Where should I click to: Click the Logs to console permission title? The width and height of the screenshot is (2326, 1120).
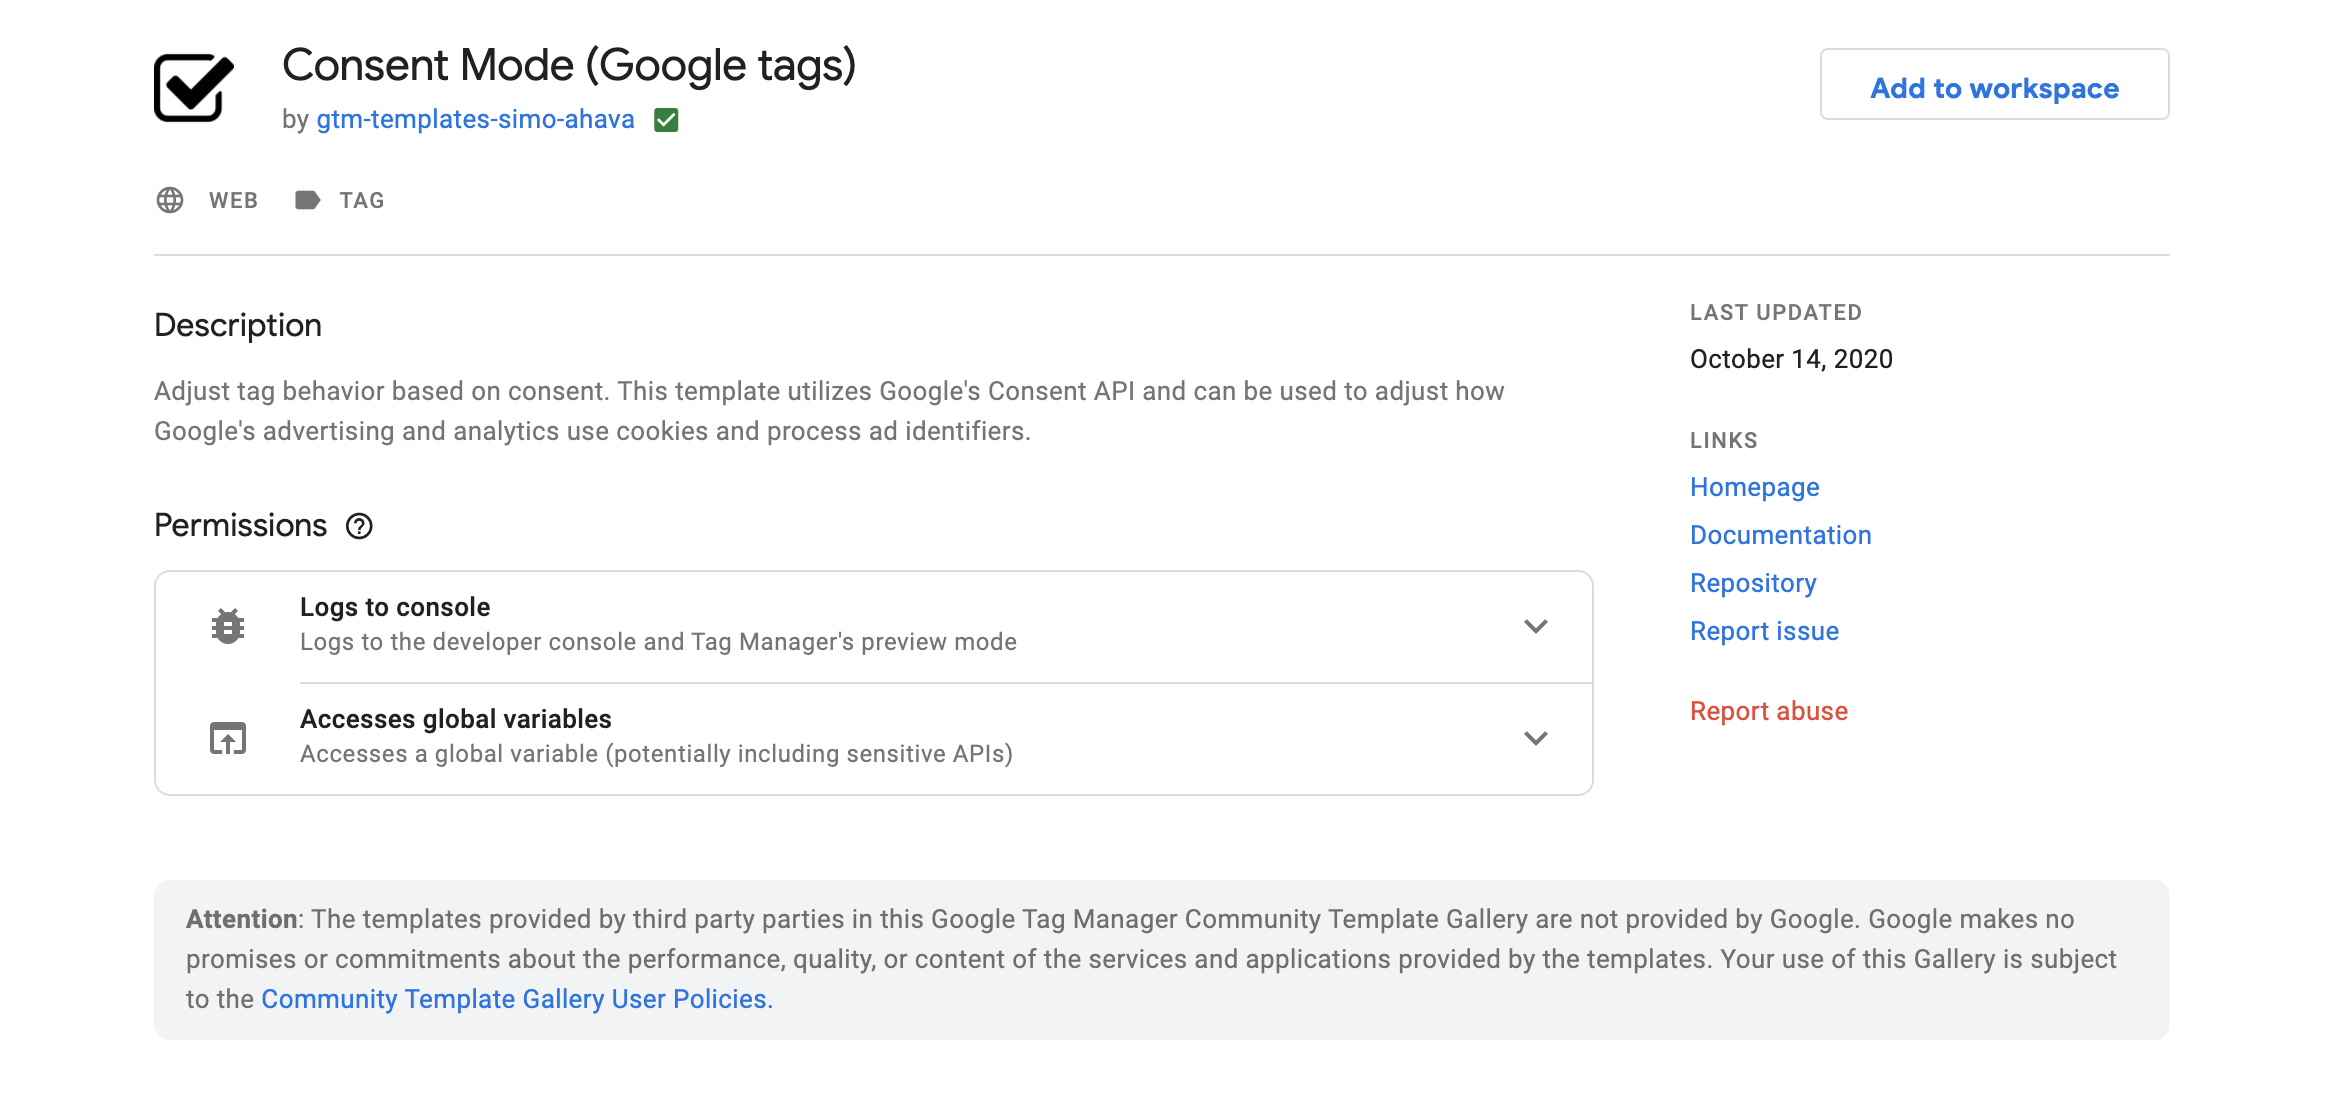click(x=395, y=607)
